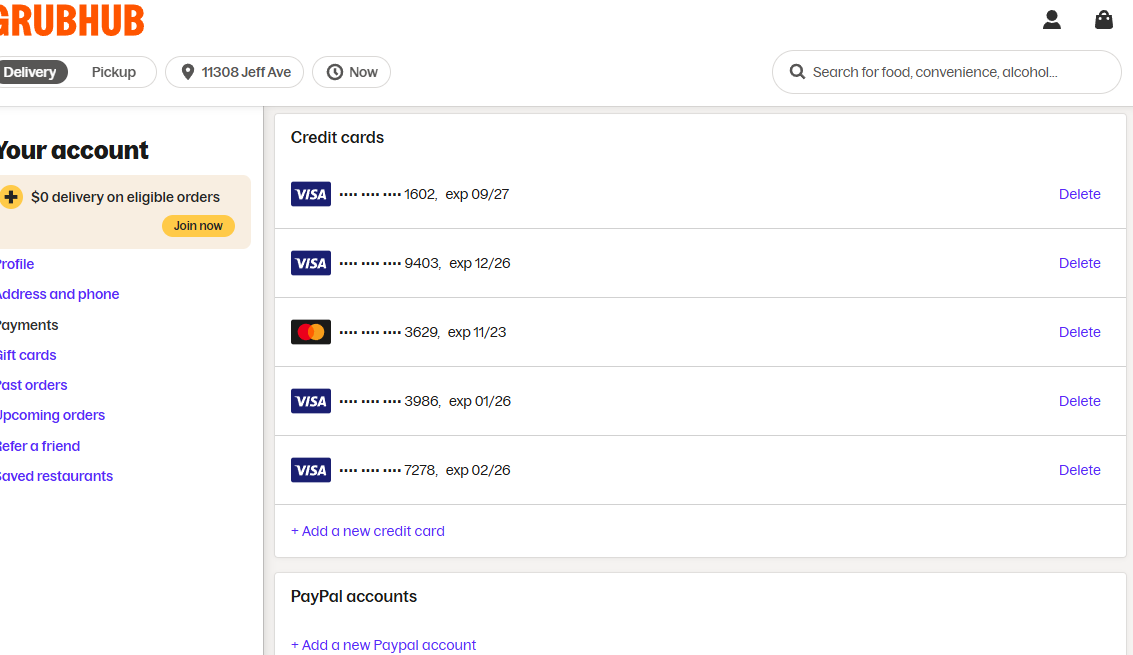Click the Mastercard logo for card 3629
The height and width of the screenshot is (655, 1133).
pos(311,332)
